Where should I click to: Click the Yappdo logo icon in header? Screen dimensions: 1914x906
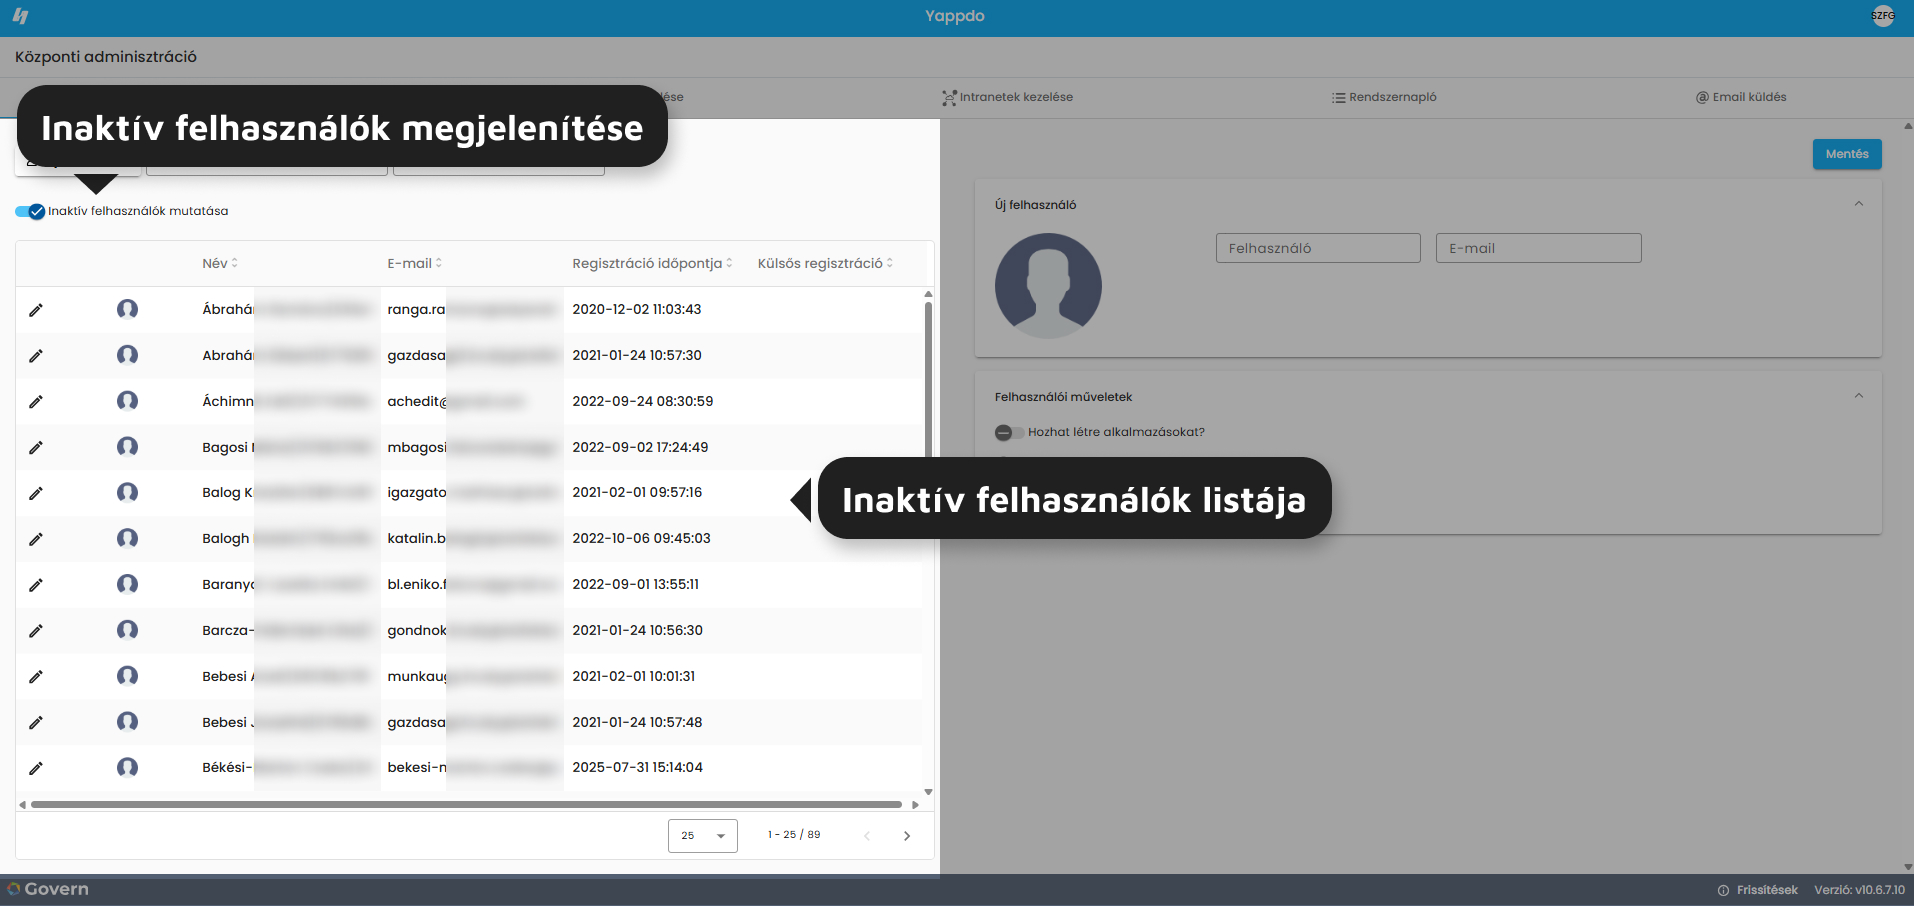(x=21, y=16)
